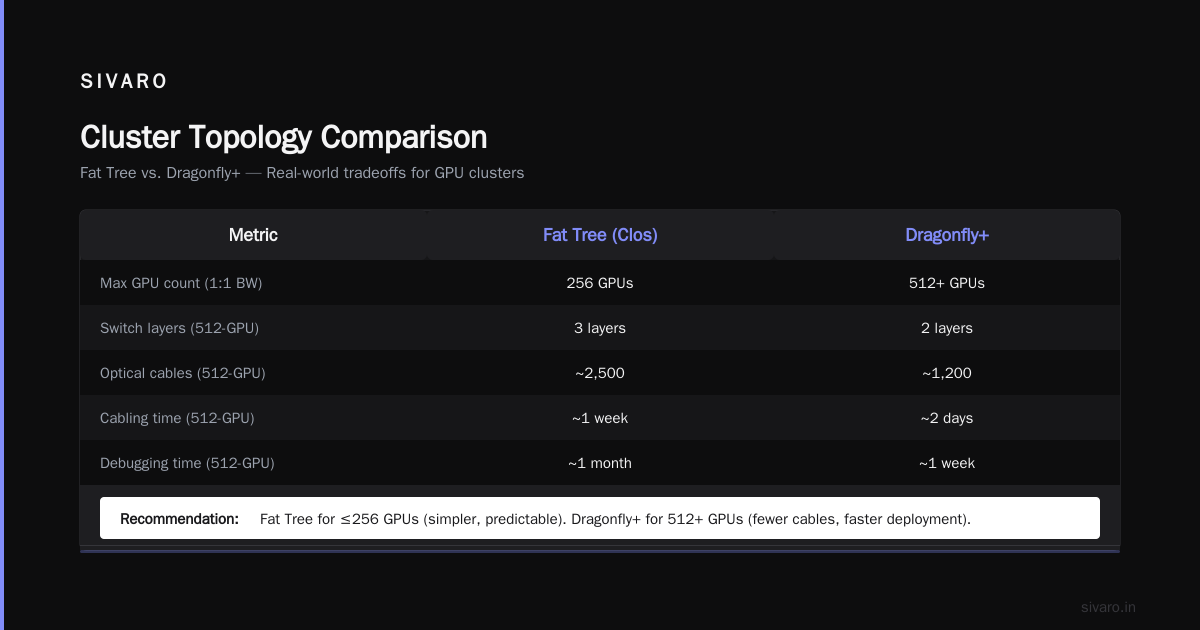
Task: Click the ~1,200 cables value
Action: (947, 373)
